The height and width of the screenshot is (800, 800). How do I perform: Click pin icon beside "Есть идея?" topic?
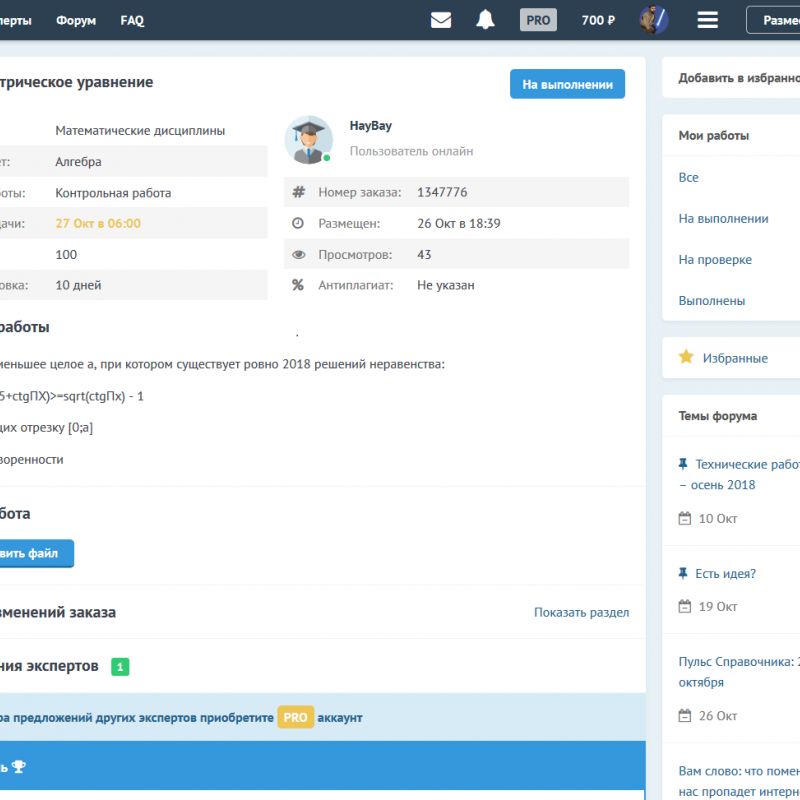683,574
